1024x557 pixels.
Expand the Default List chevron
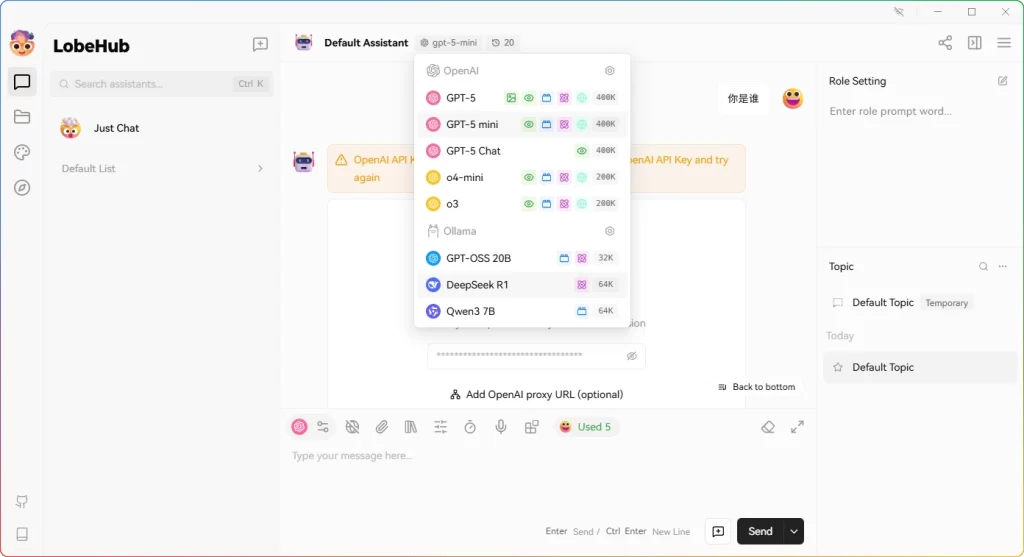260,168
